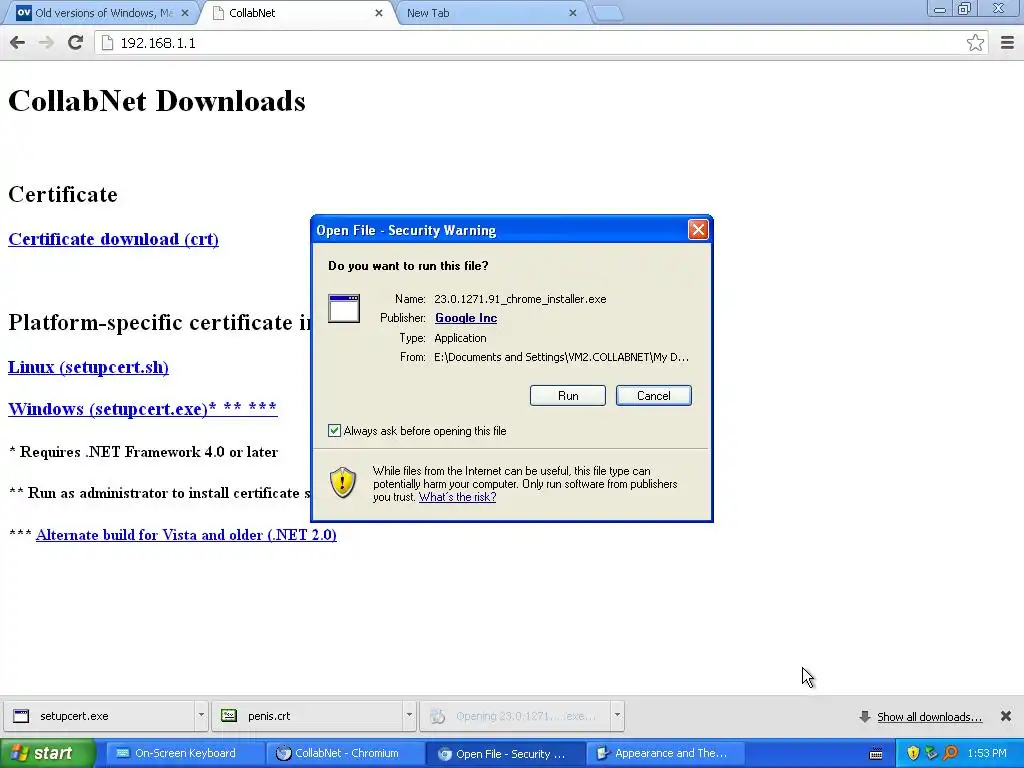Click the CollabNet Downloads heading
Image resolution: width=1024 pixels, height=768 pixels.
pos(157,101)
